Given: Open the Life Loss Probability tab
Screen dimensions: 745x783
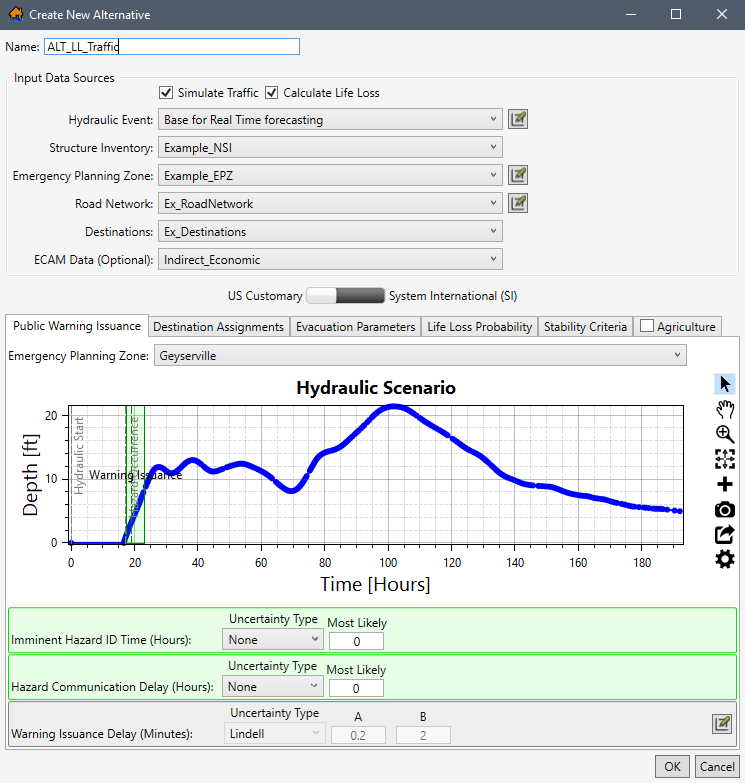Looking at the screenshot, I should coord(480,327).
